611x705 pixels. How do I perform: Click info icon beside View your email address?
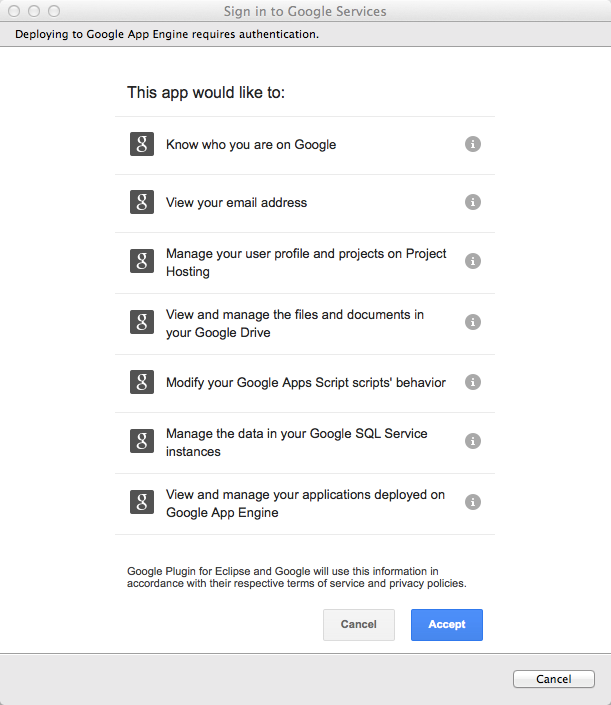click(x=473, y=202)
